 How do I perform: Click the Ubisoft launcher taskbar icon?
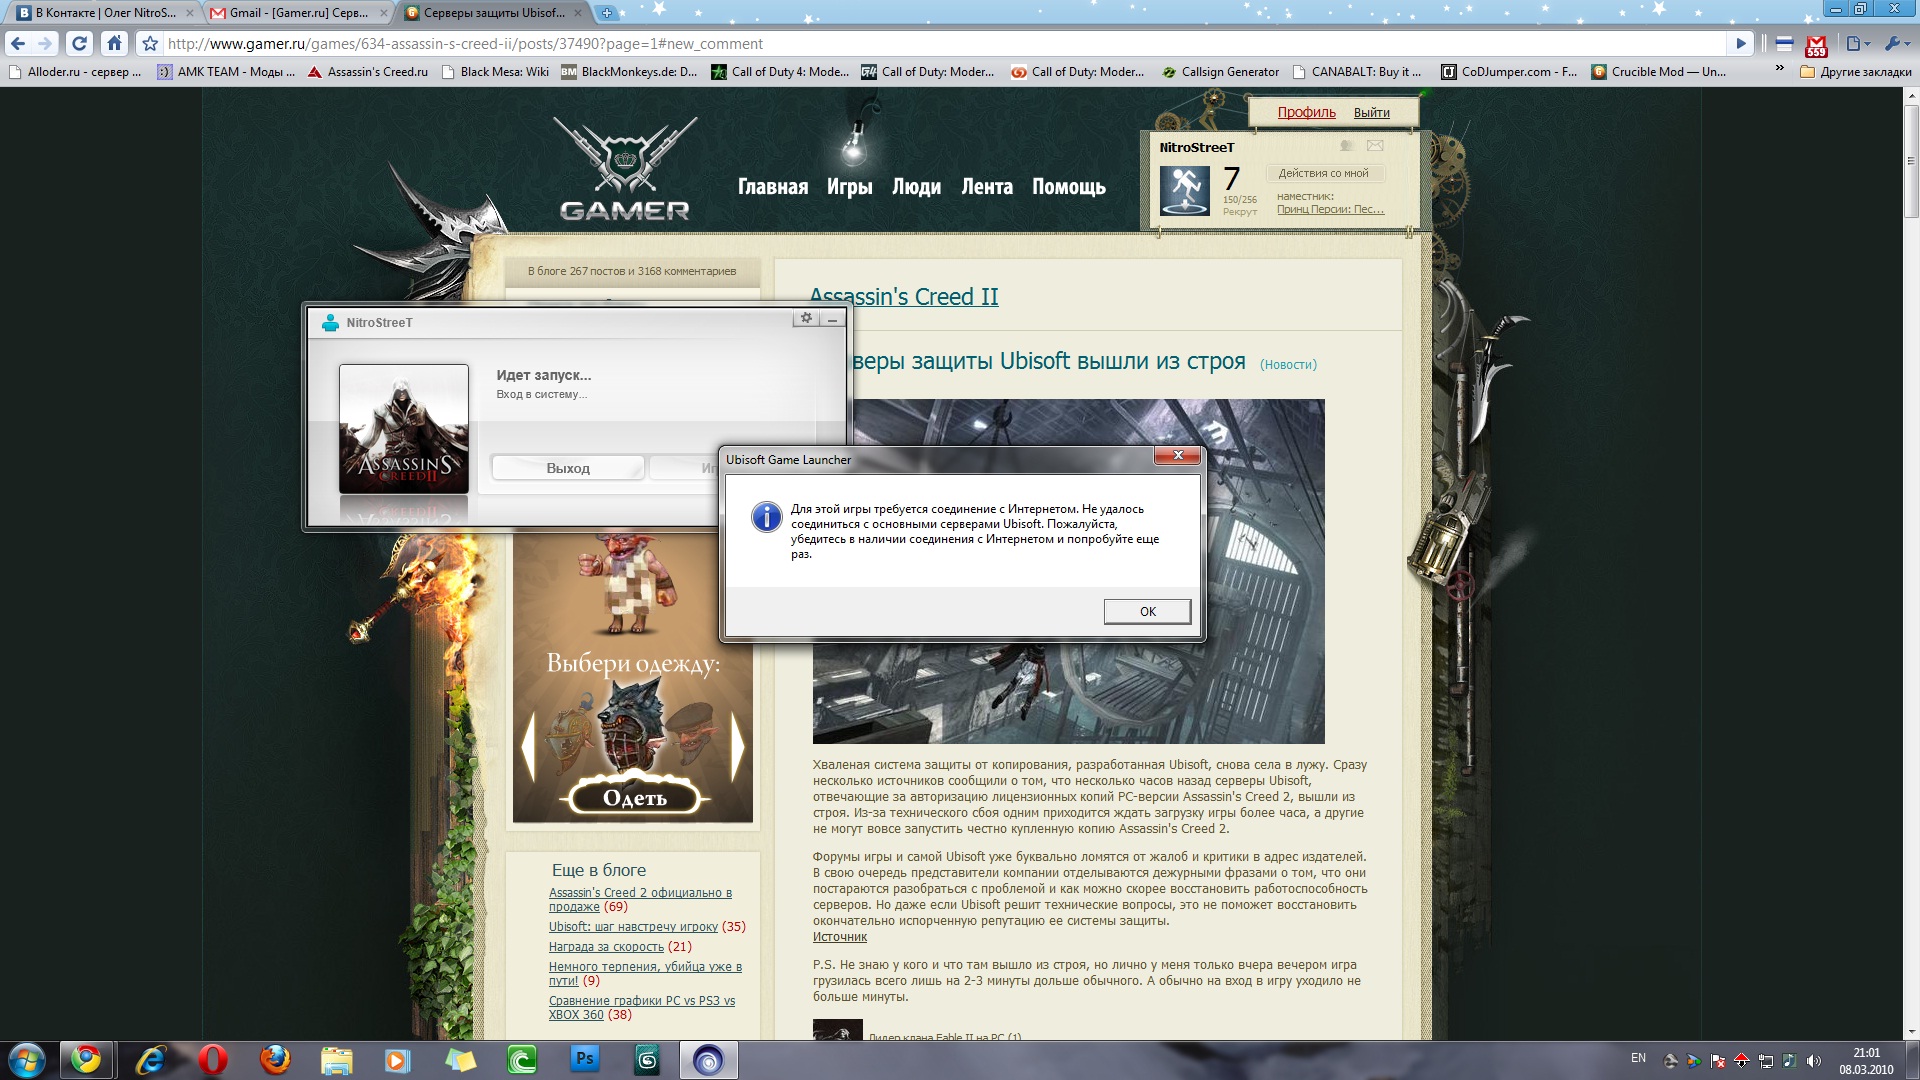click(708, 1060)
